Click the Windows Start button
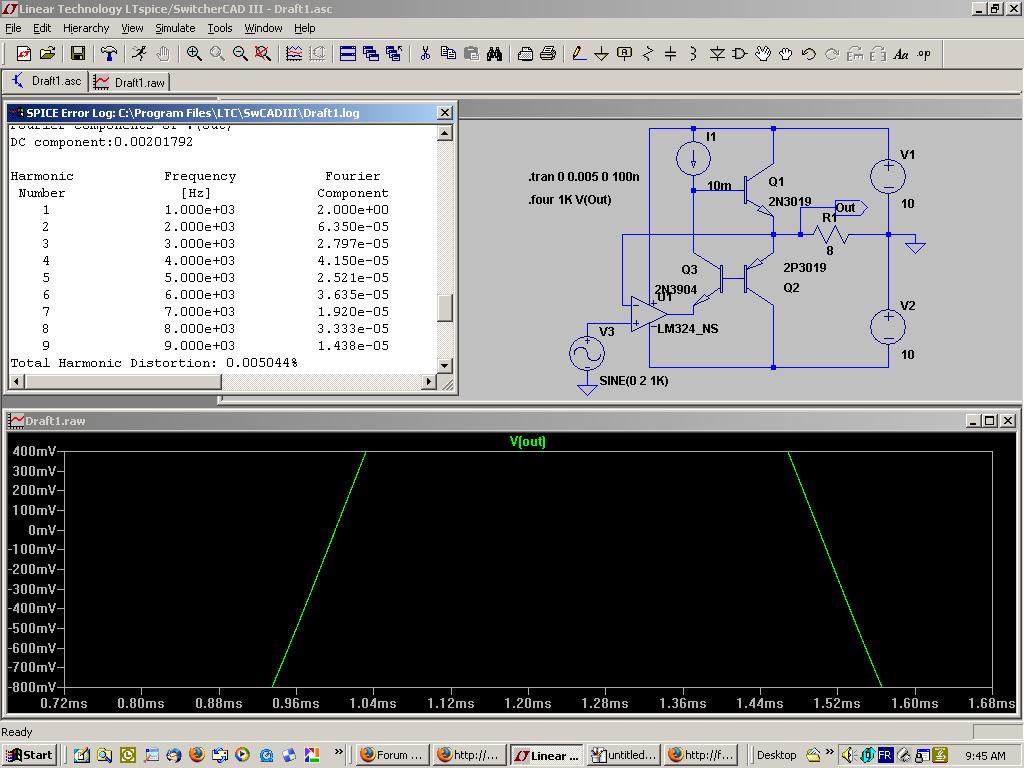This screenshot has height=768, width=1024. pos(28,755)
